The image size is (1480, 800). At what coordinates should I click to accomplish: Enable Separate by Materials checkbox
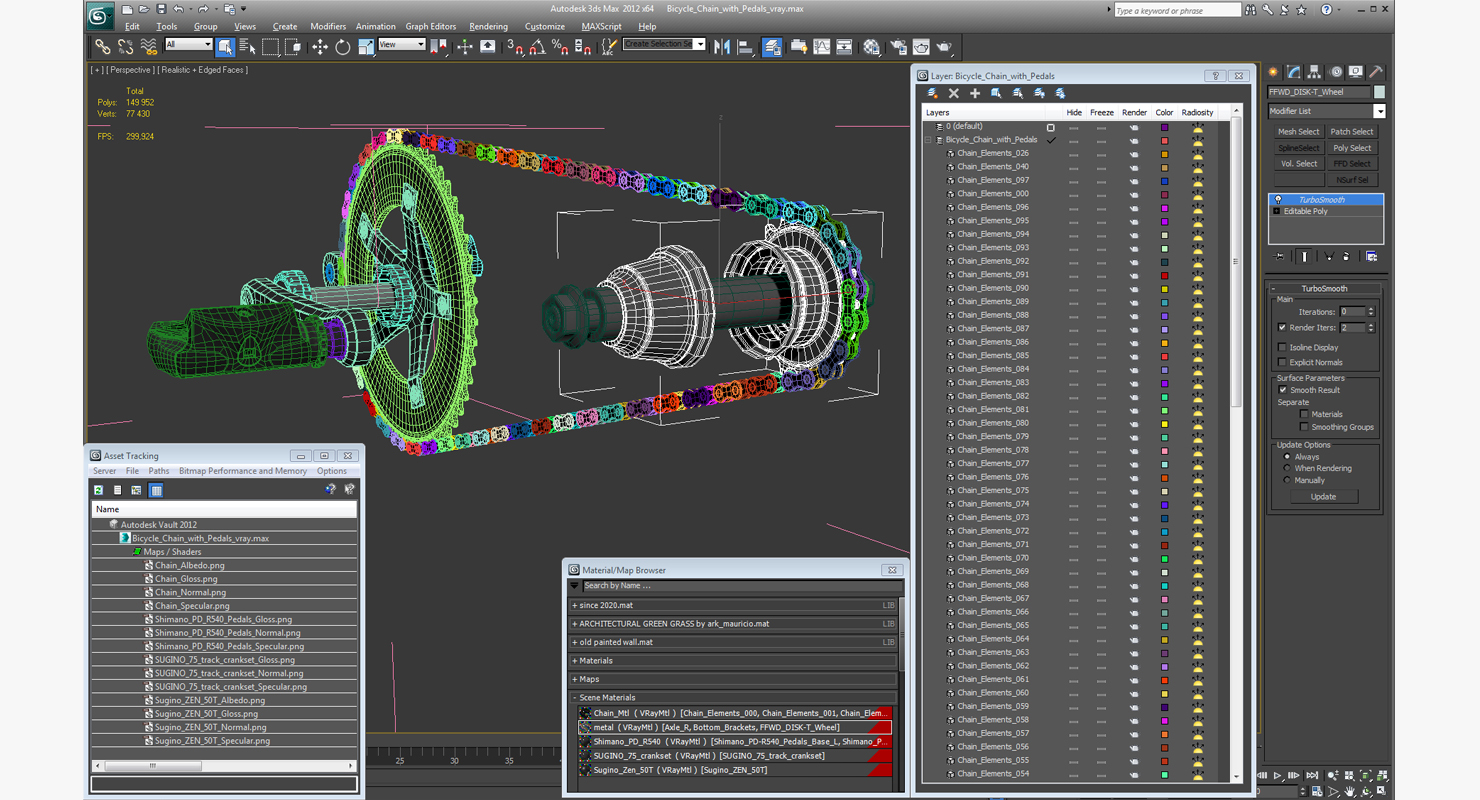[1304, 414]
